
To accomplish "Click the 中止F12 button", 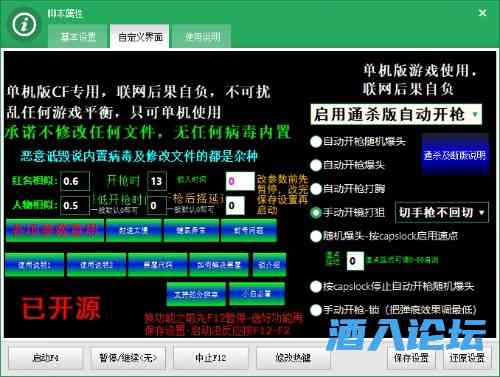I will click(x=211, y=358).
